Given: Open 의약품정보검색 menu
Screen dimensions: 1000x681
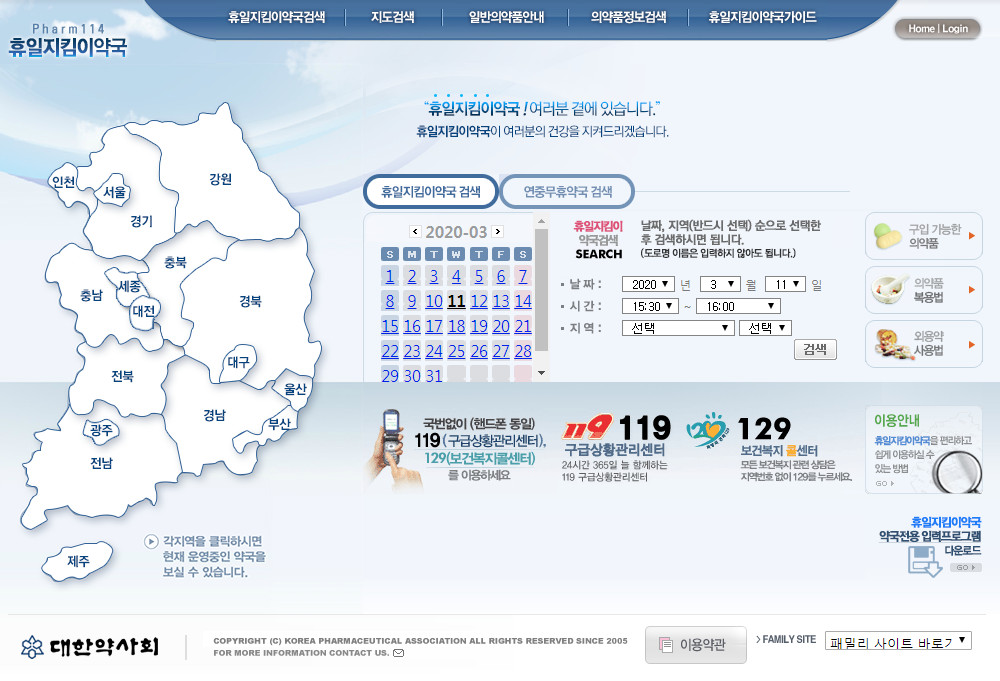Looking at the screenshot, I should (628, 17).
